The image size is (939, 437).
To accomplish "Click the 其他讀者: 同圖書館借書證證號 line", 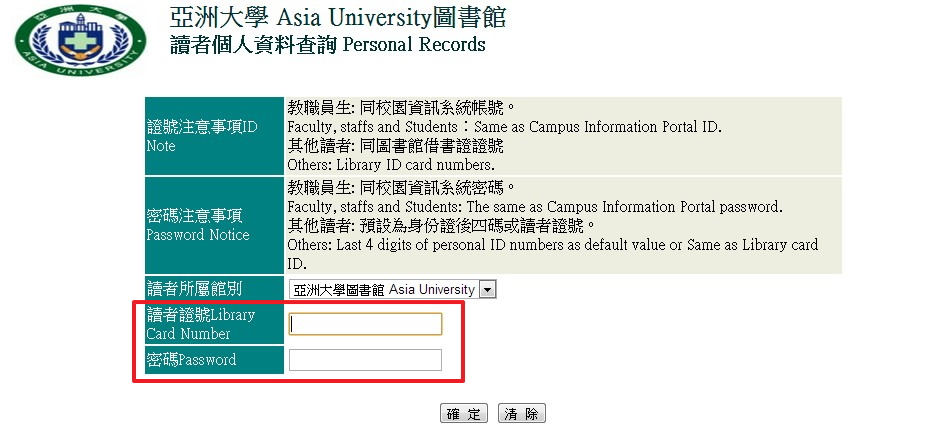I will 396,146.
